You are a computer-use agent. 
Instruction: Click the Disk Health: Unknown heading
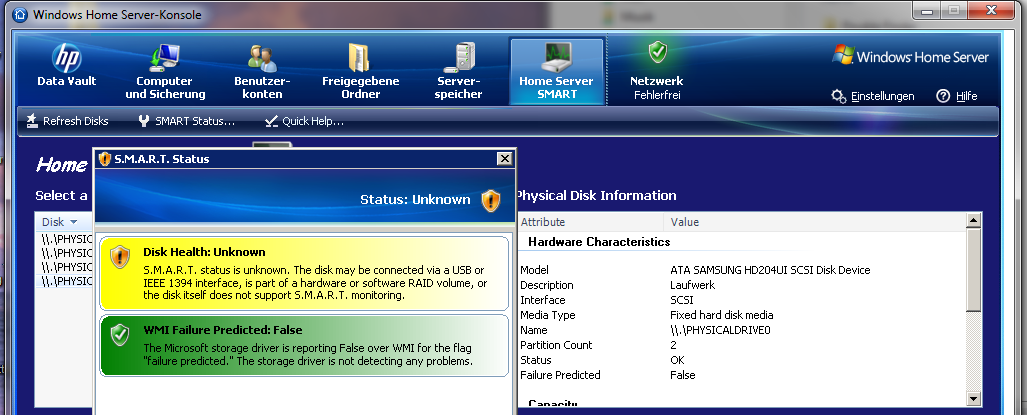point(204,252)
